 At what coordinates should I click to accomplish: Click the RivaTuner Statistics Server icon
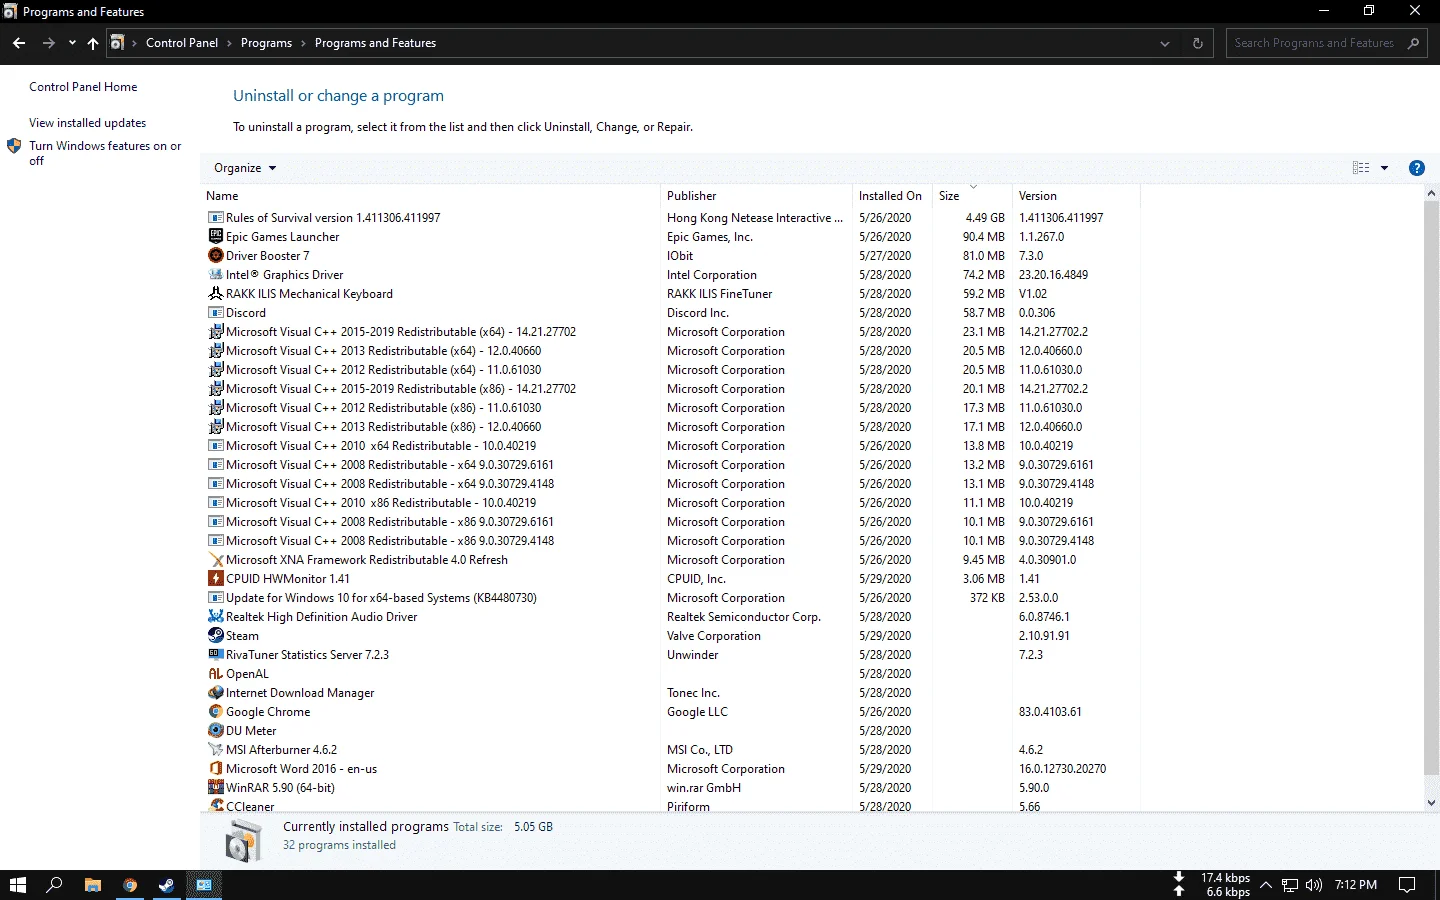tap(215, 654)
